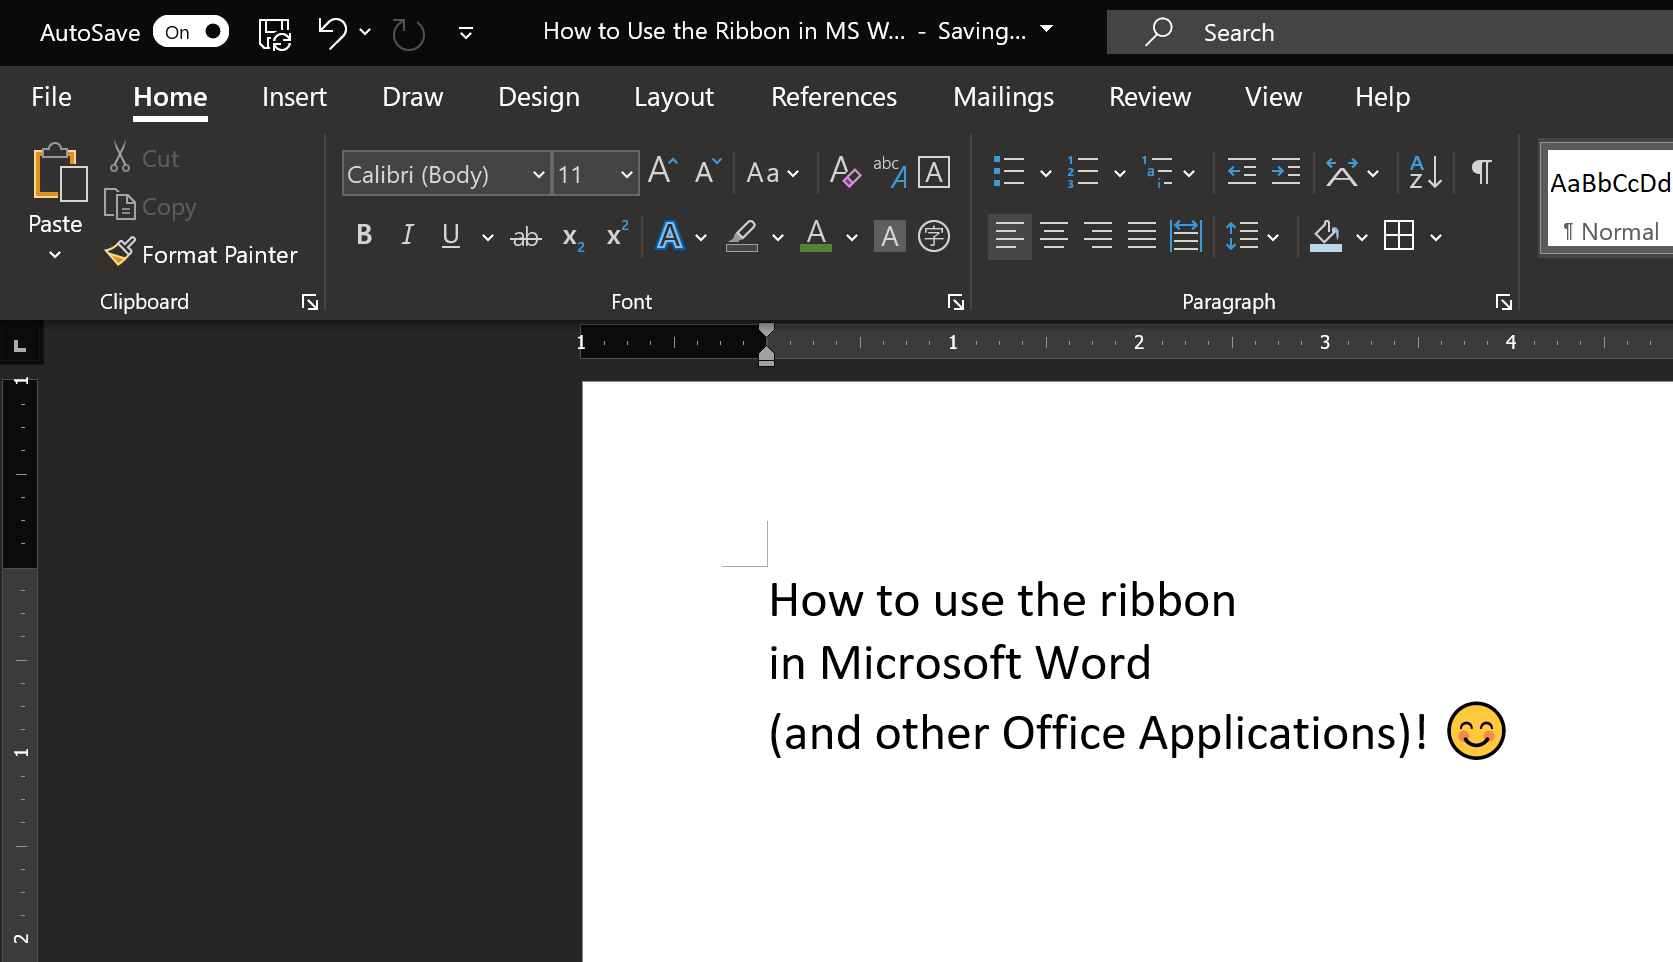Viewport: 1673px width, 962px height.
Task: Toggle bold formatting
Action: (364, 235)
